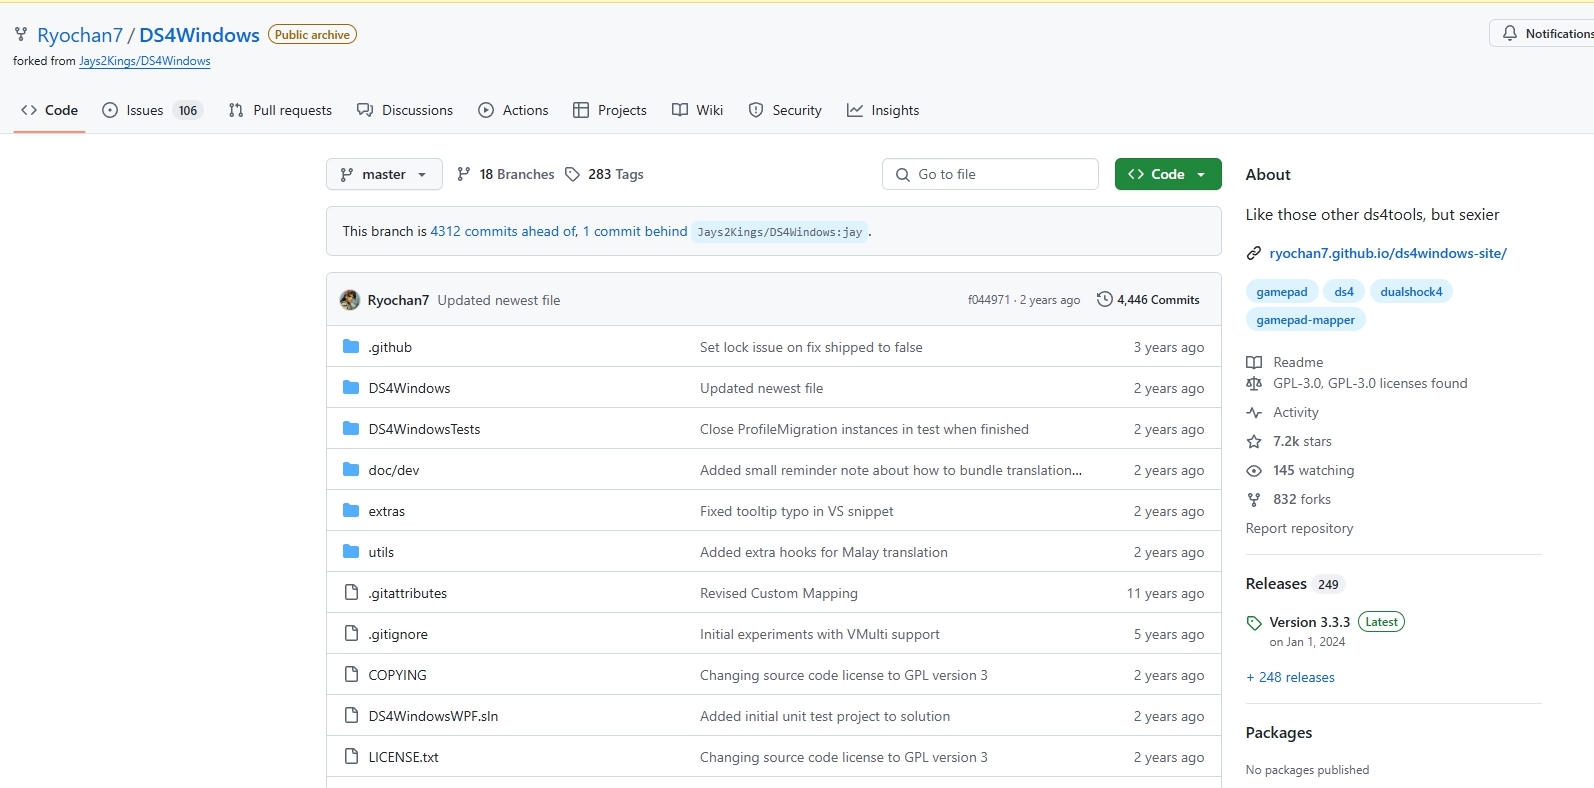The height and width of the screenshot is (788, 1594).
Task: Select the gamepad-mapper topic tag
Action: point(1305,320)
